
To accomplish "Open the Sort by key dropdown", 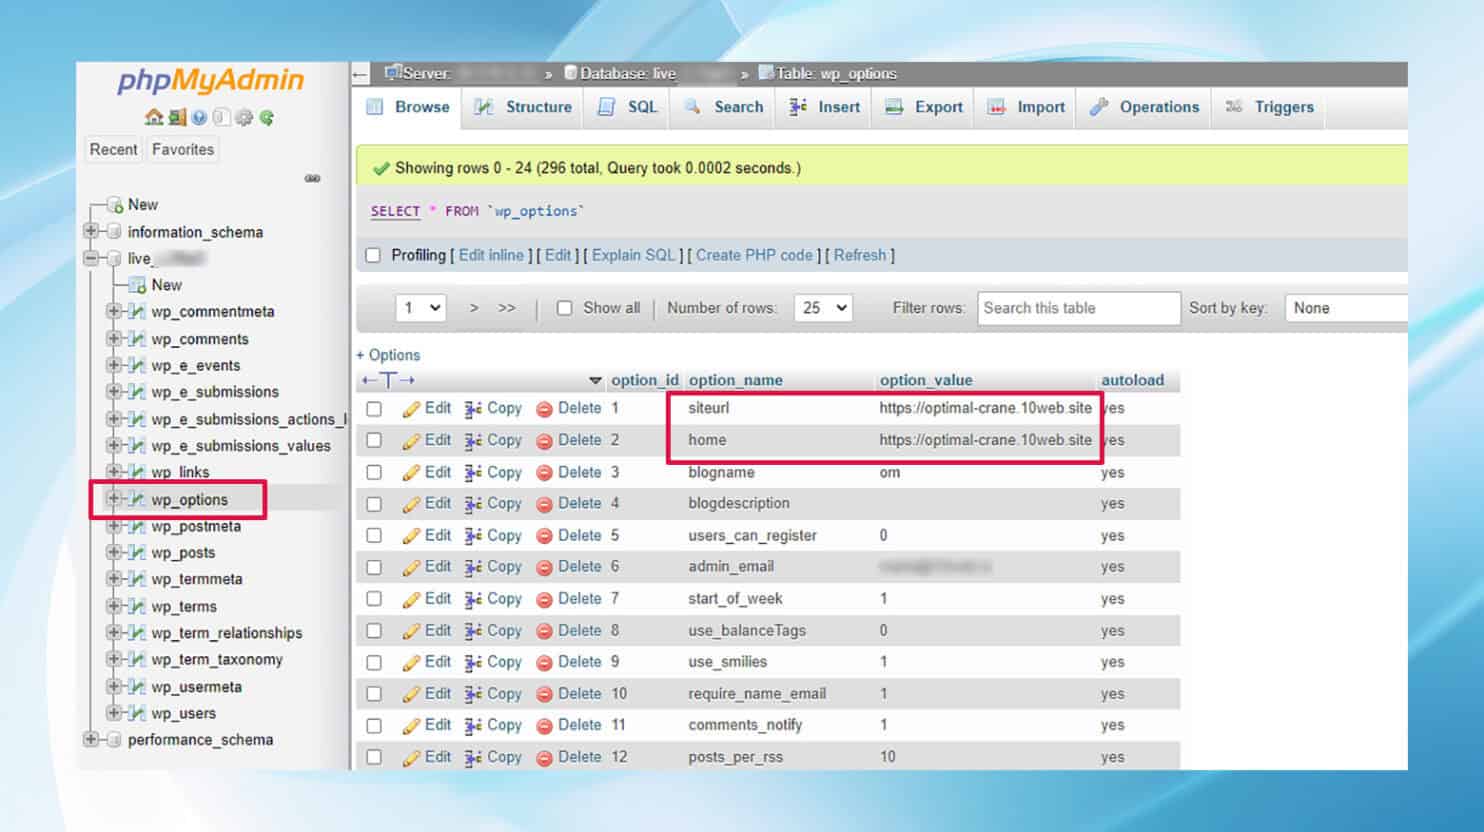I will (1345, 308).
